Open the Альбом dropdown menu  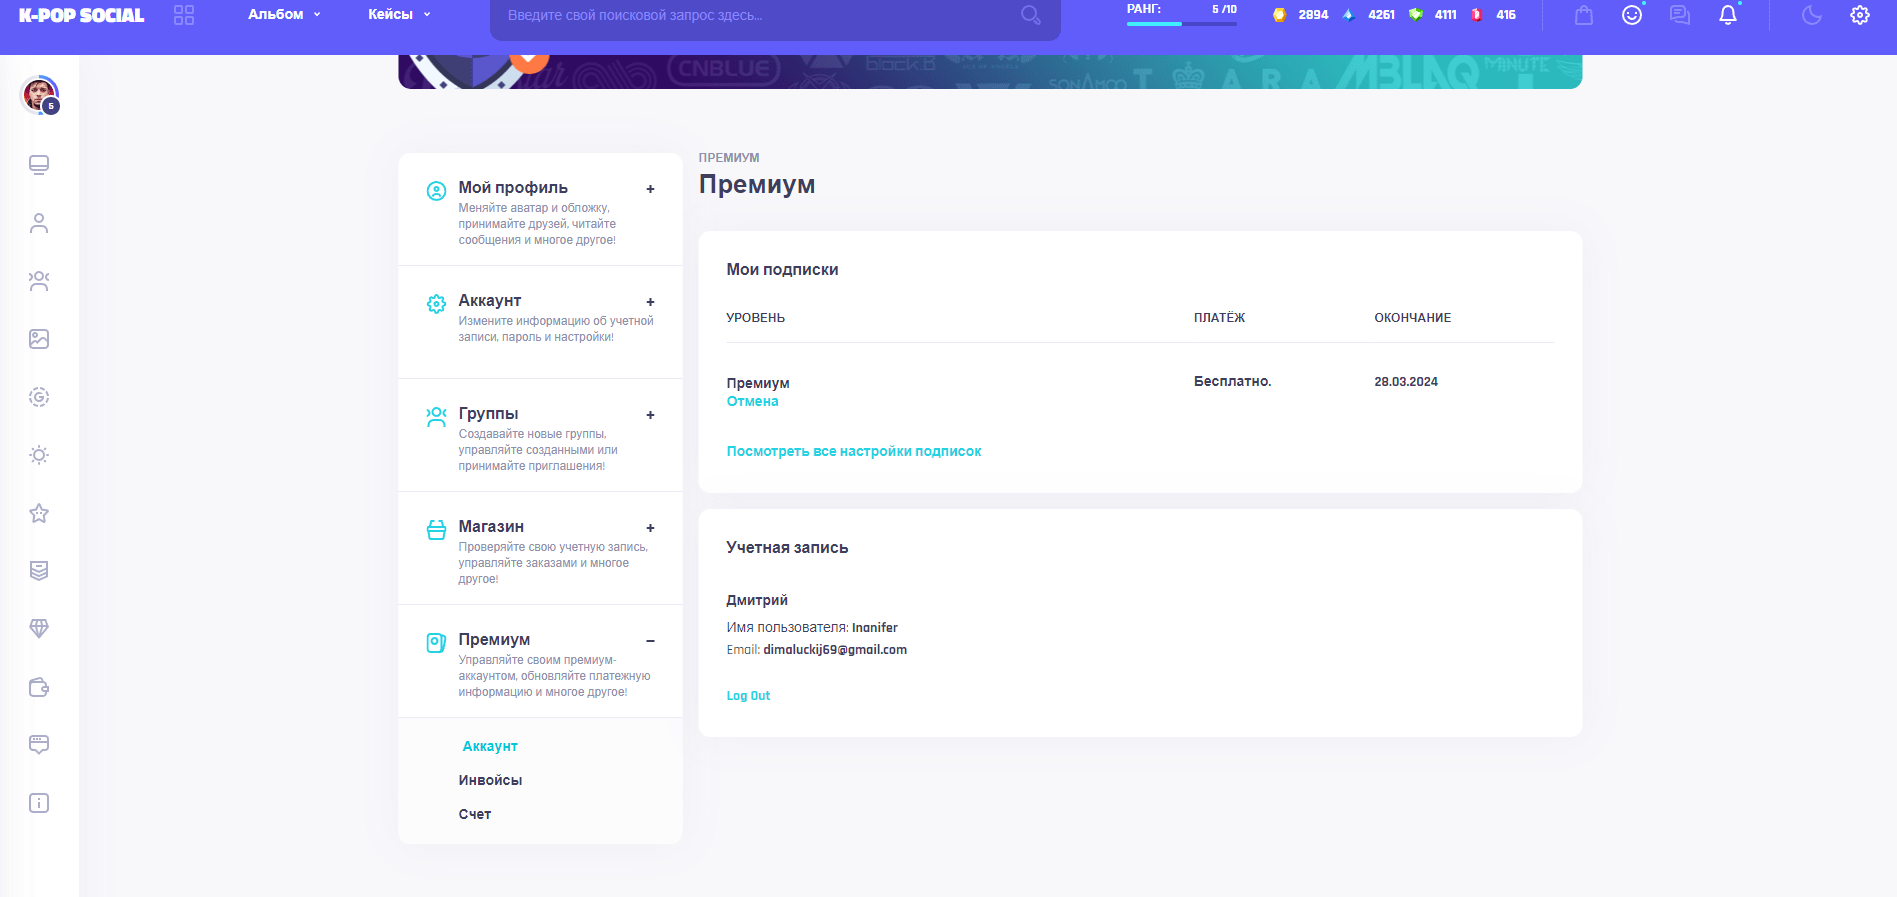(284, 15)
